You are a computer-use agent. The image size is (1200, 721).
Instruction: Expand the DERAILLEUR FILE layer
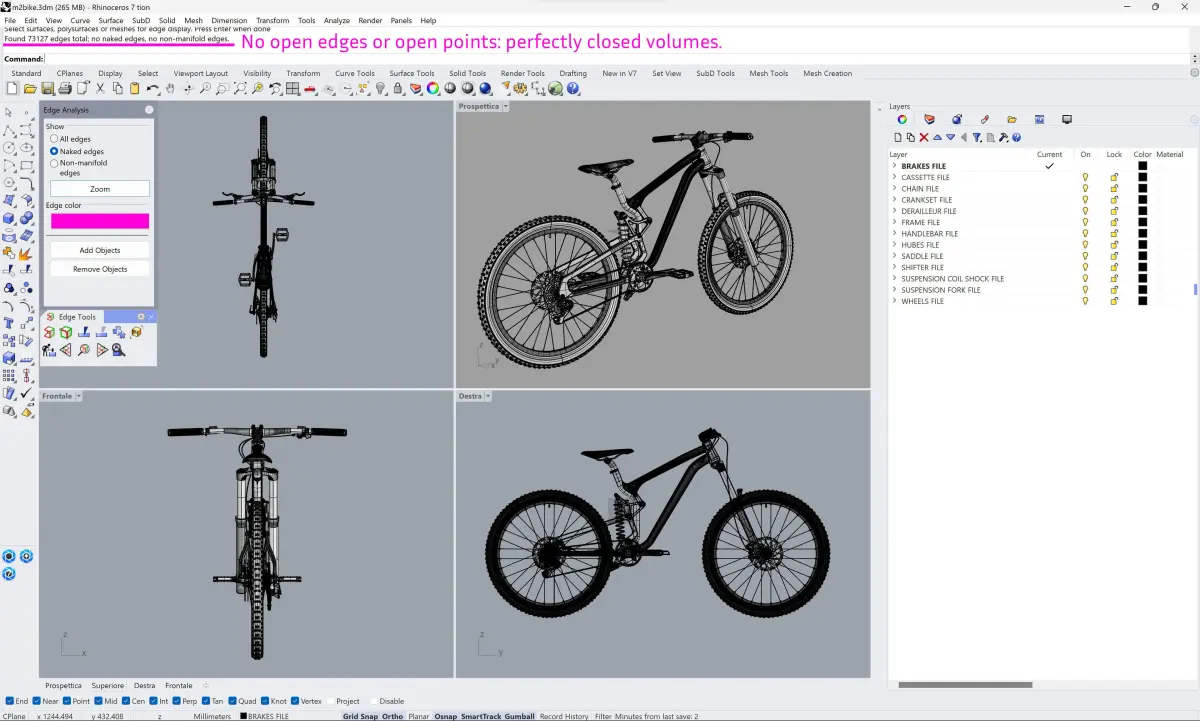pos(894,211)
